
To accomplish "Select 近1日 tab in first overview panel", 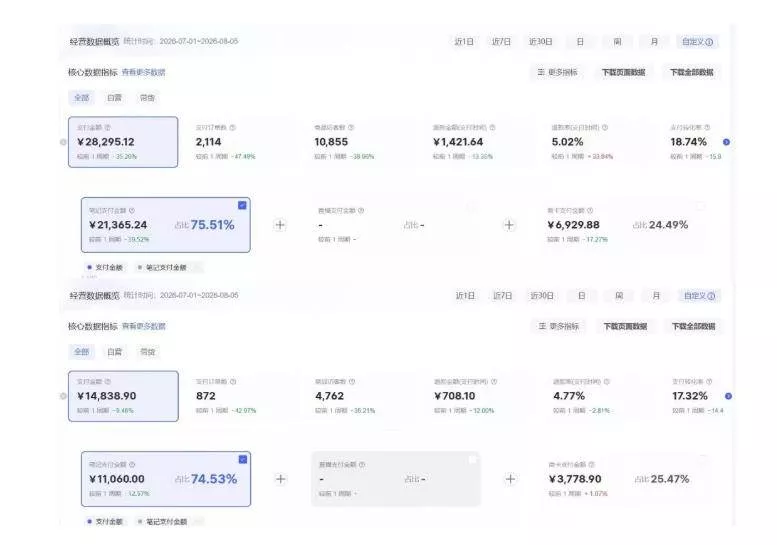I will point(464,42).
